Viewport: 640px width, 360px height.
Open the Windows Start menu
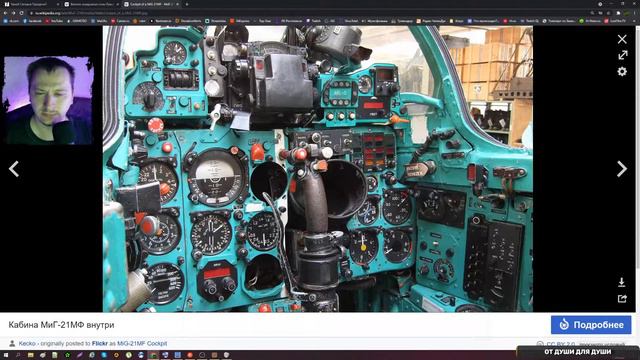[6, 355]
